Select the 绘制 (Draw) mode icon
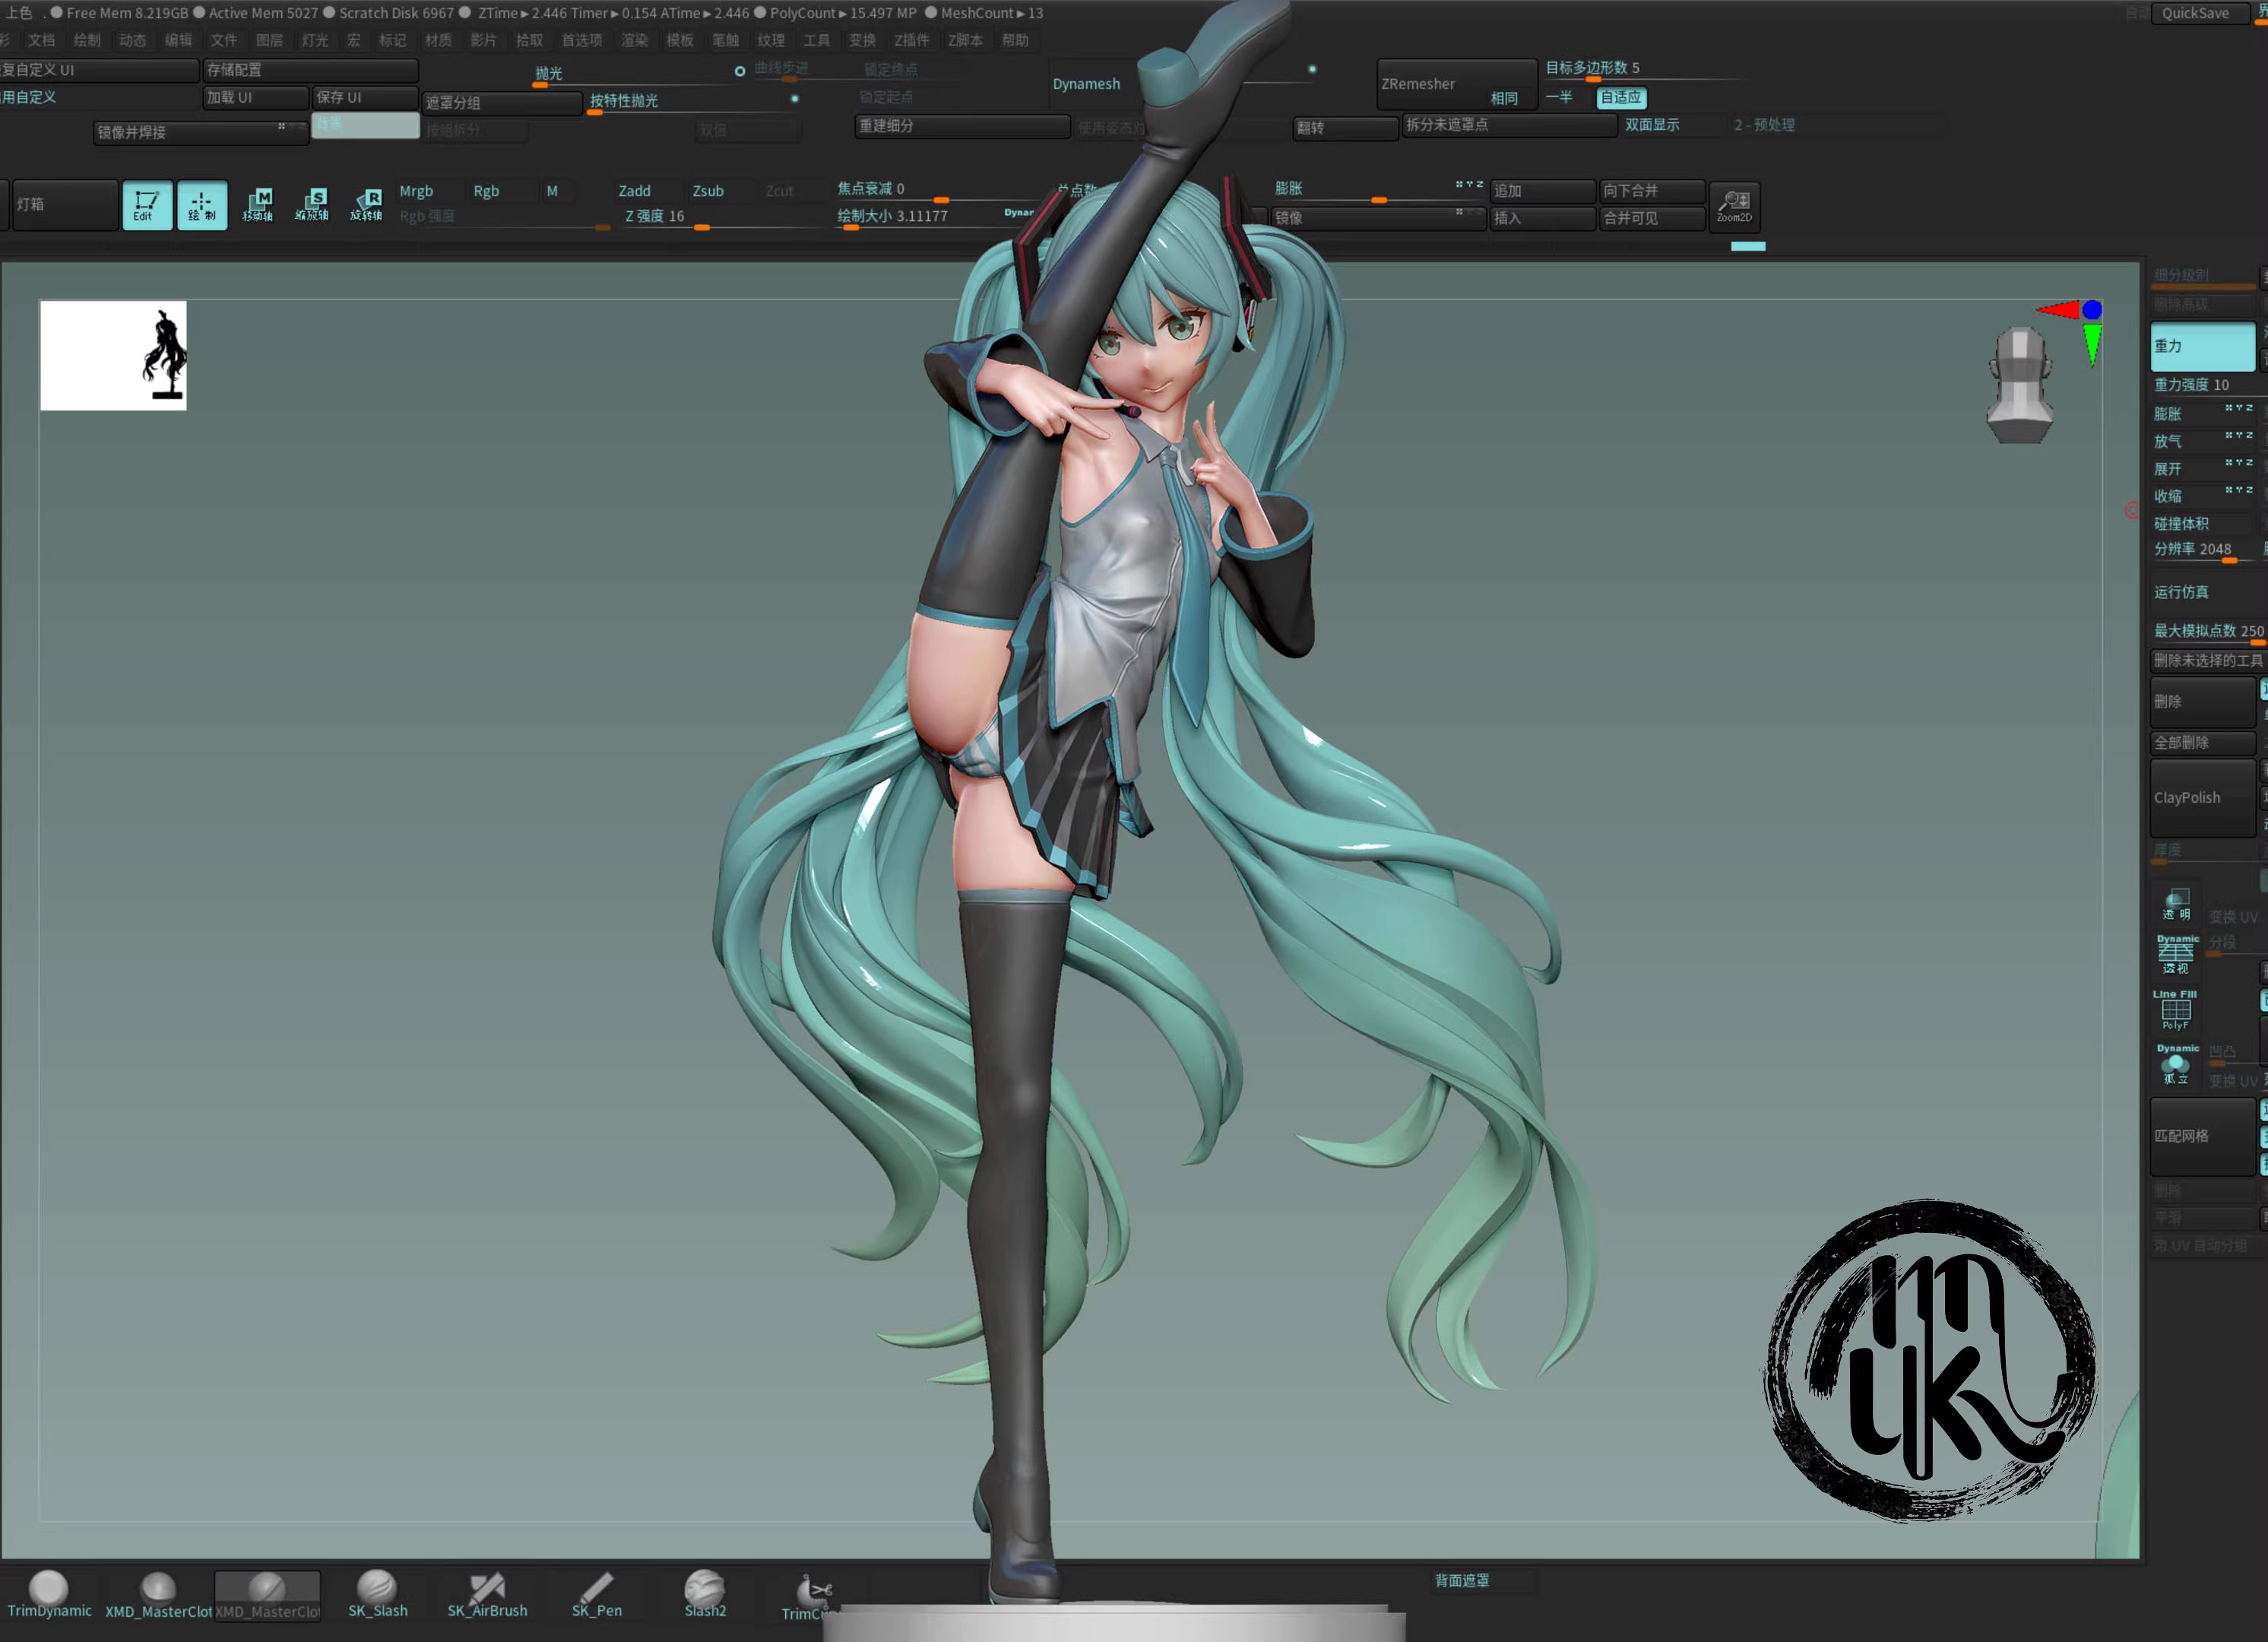 pos(203,205)
